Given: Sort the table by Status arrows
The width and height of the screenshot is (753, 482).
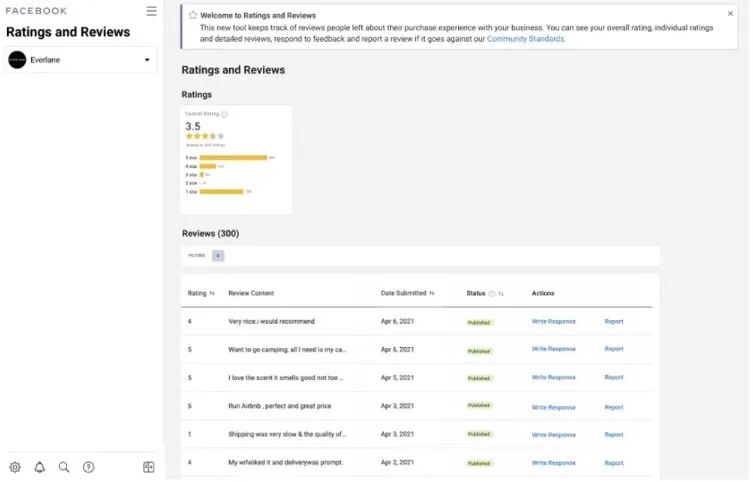Looking at the screenshot, I should click(x=501, y=294).
